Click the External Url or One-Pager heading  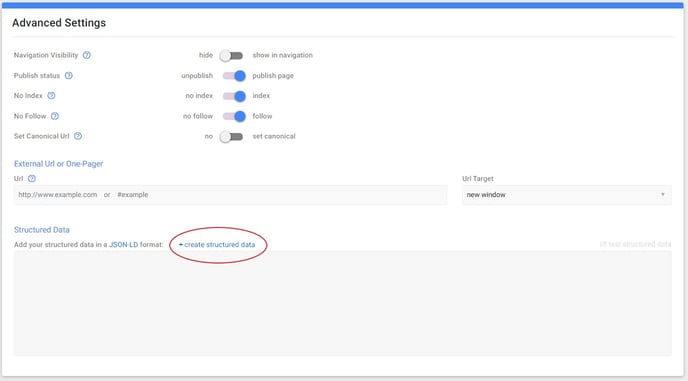pyautogui.click(x=58, y=164)
